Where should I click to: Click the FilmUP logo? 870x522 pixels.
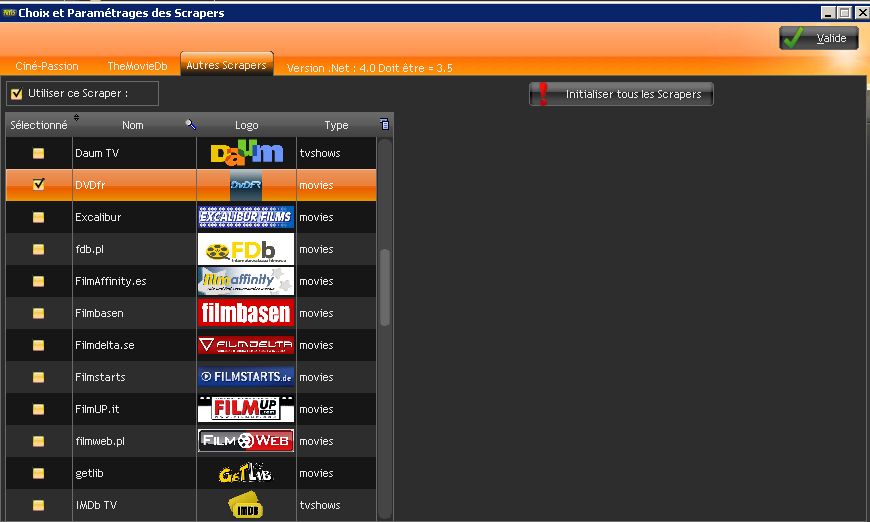246,409
